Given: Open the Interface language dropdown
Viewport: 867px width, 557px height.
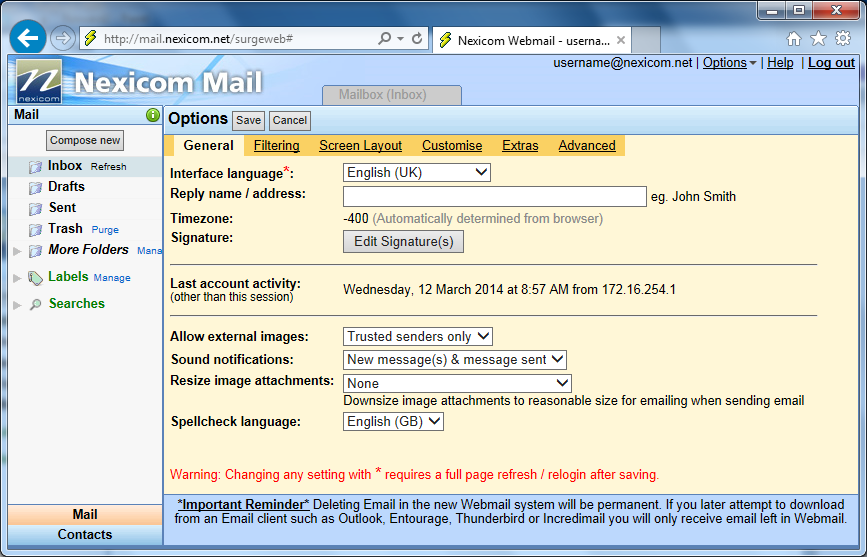Looking at the screenshot, I should click(x=416, y=173).
